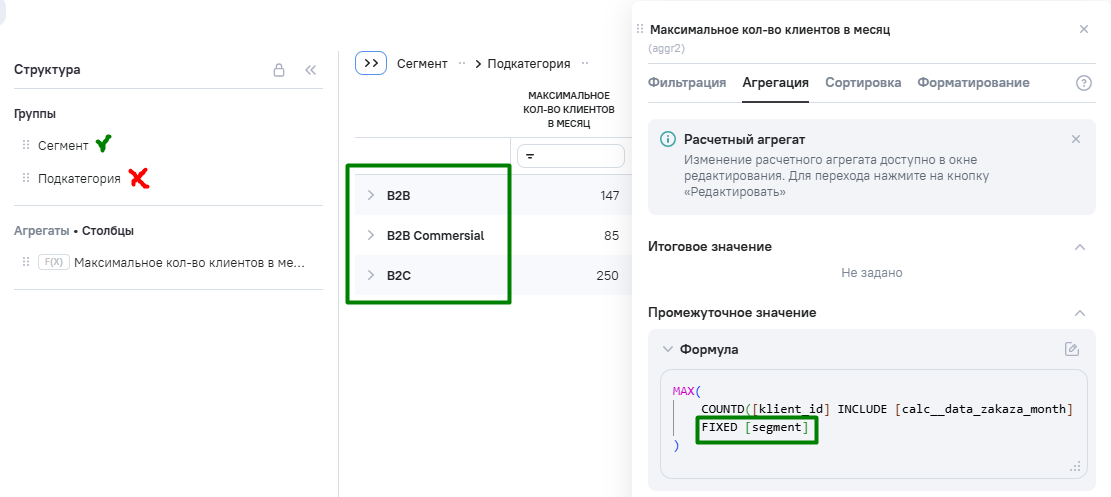The image size is (1111, 497).
Task: Click the Не задано value text
Action: [x=872, y=272]
